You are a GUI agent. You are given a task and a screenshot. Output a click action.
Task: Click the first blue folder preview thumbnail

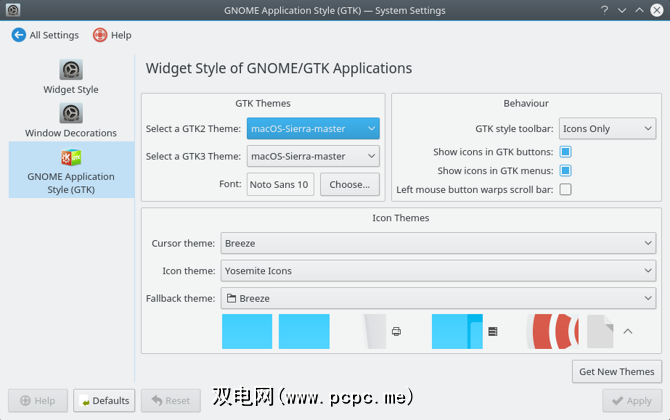[x=247, y=332]
